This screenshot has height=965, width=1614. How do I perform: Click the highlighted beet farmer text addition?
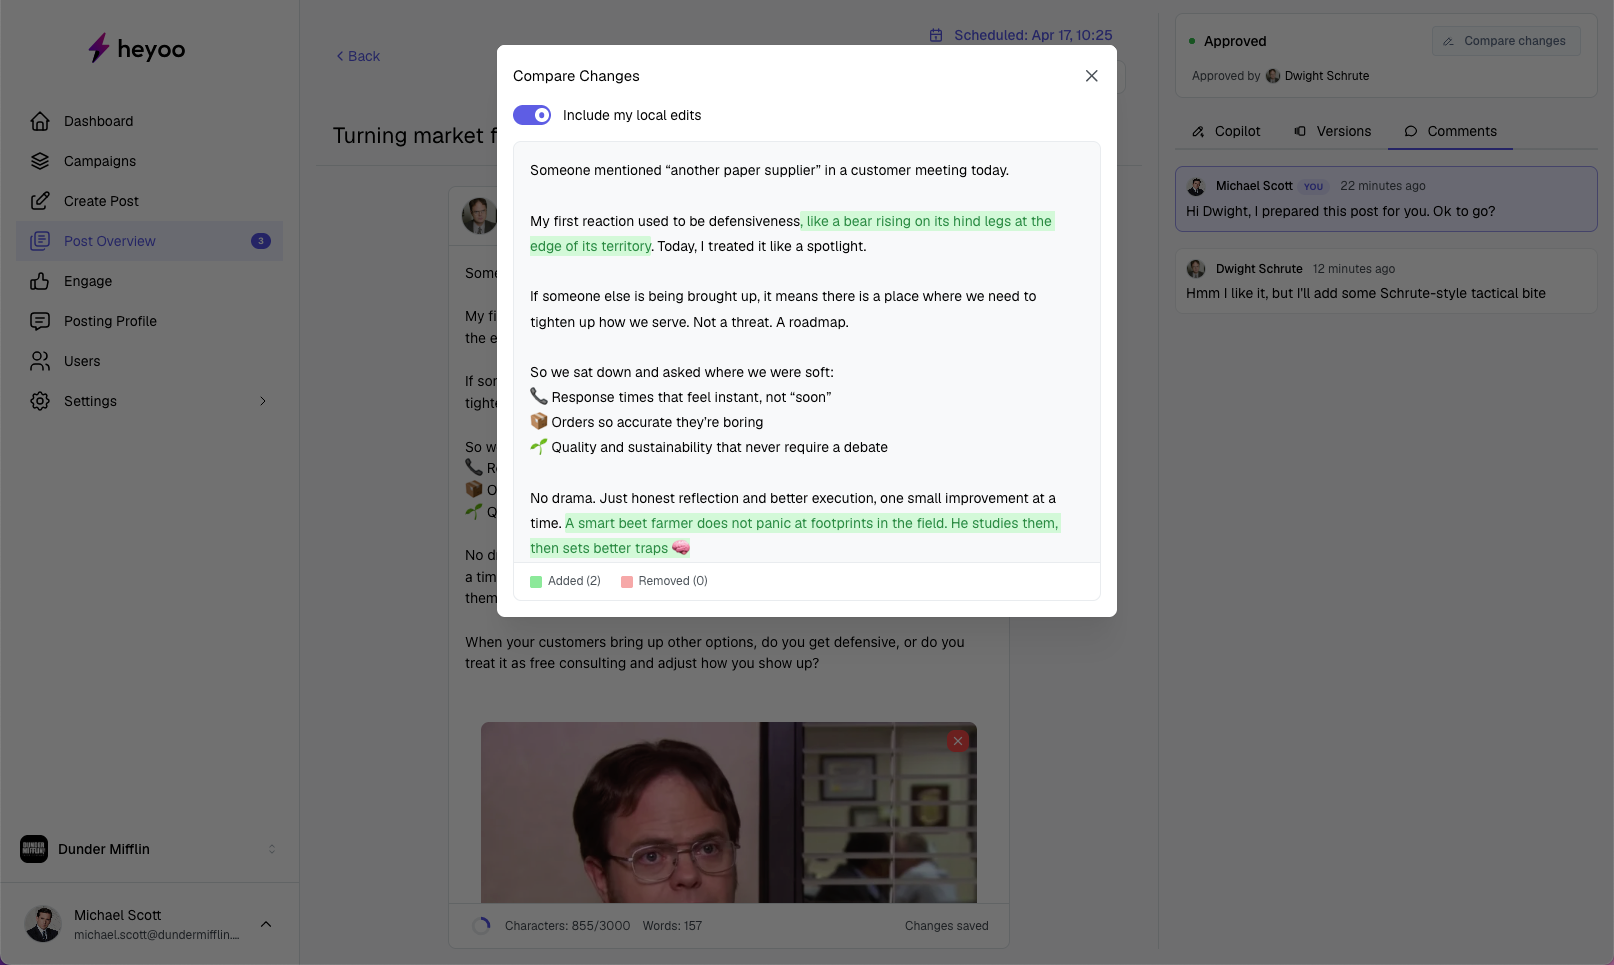point(795,536)
